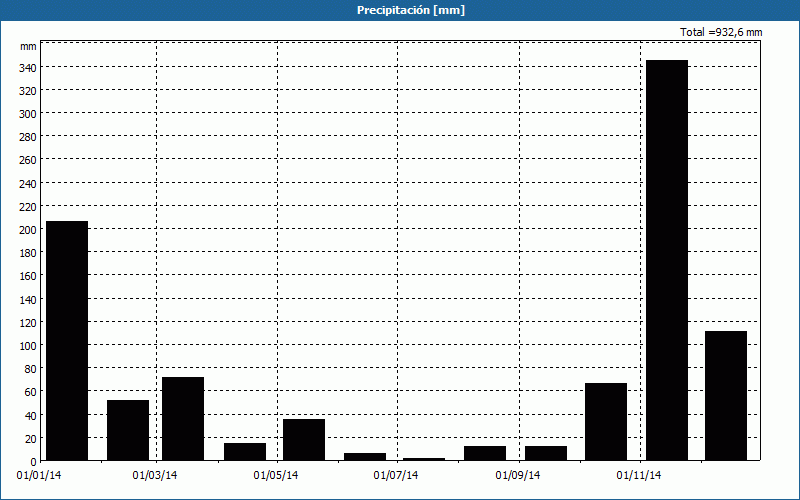This screenshot has height=500, width=800.
Task: Click the '01/11/14' axis date label
Action: coord(639,476)
